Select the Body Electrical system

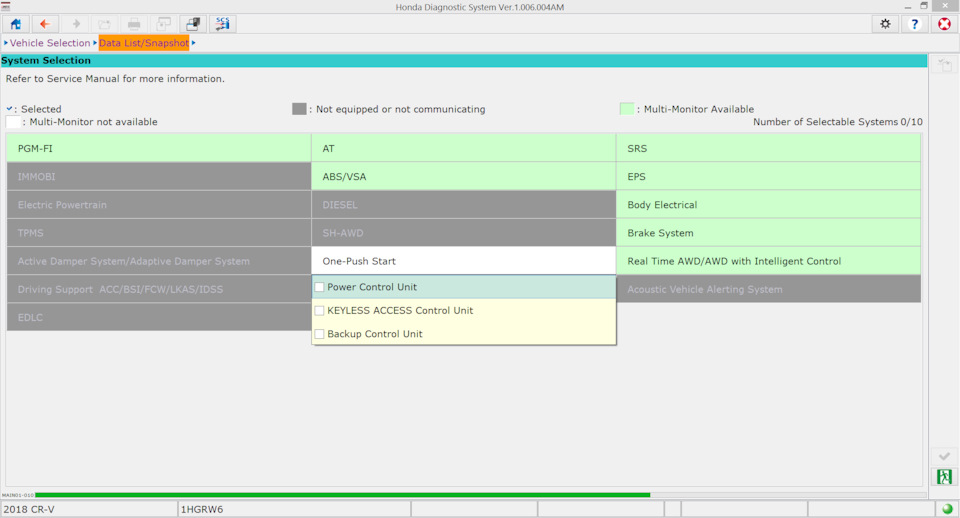pos(768,205)
